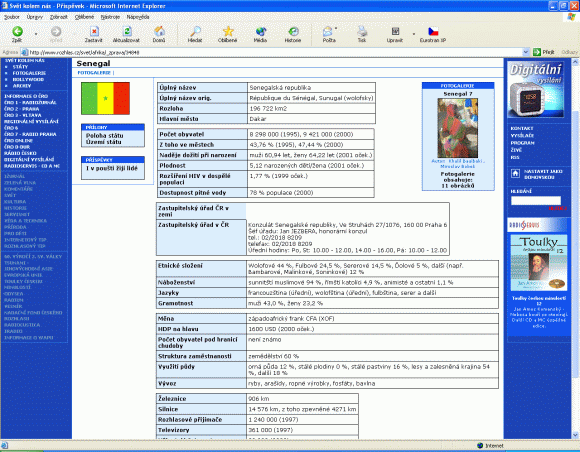The width and height of the screenshot is (580, 452).
Task: Open the PROGRAM link in right sidebar
Action: 522,143
